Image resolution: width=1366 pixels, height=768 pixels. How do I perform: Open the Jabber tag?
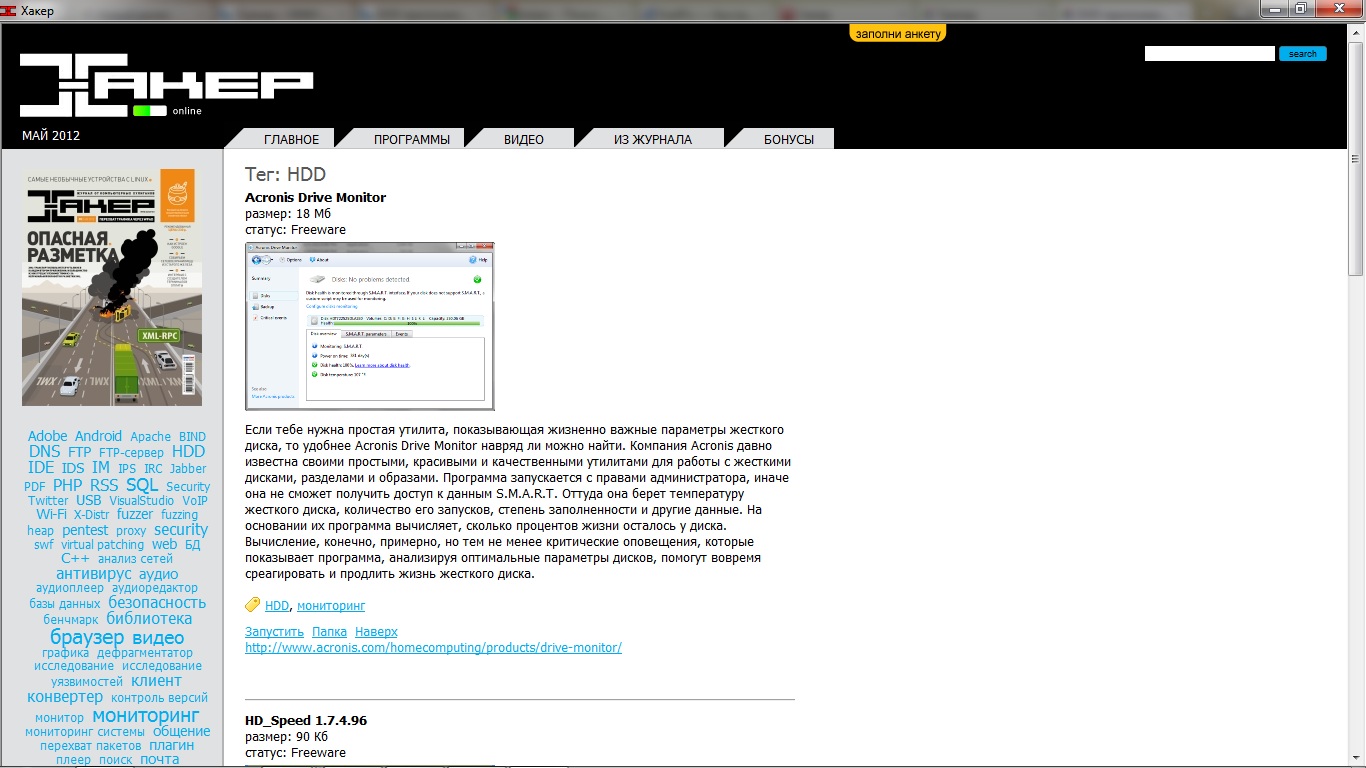click(x=188, y=469)
